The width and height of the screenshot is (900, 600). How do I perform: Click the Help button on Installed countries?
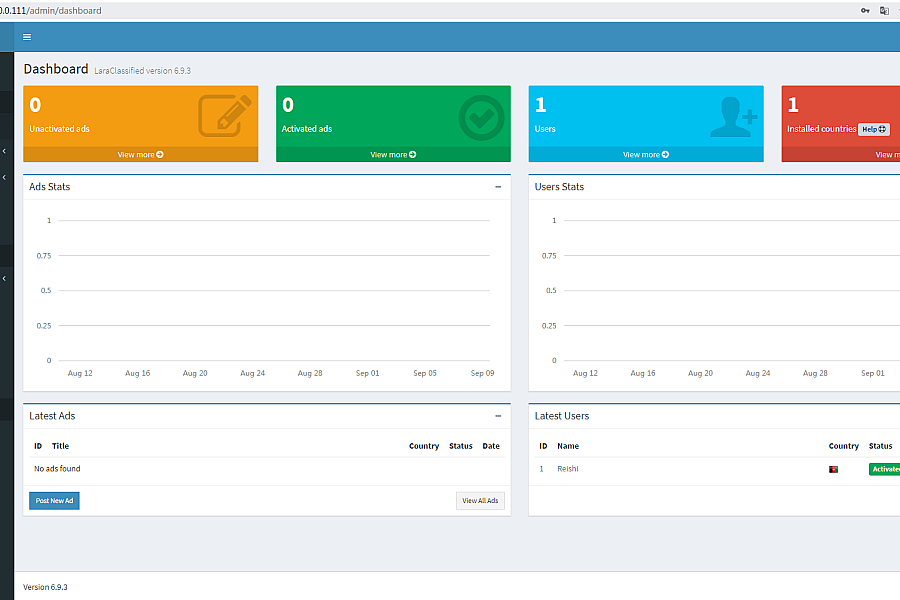click(874, 129)
